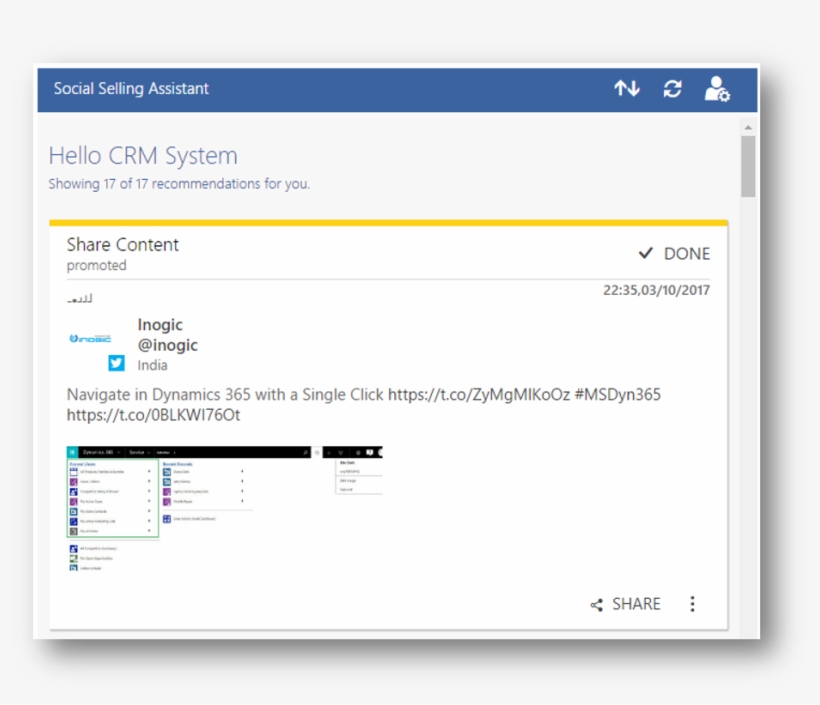
Task: Mark the Share Content card as DONE
Action: pos(674,254)
